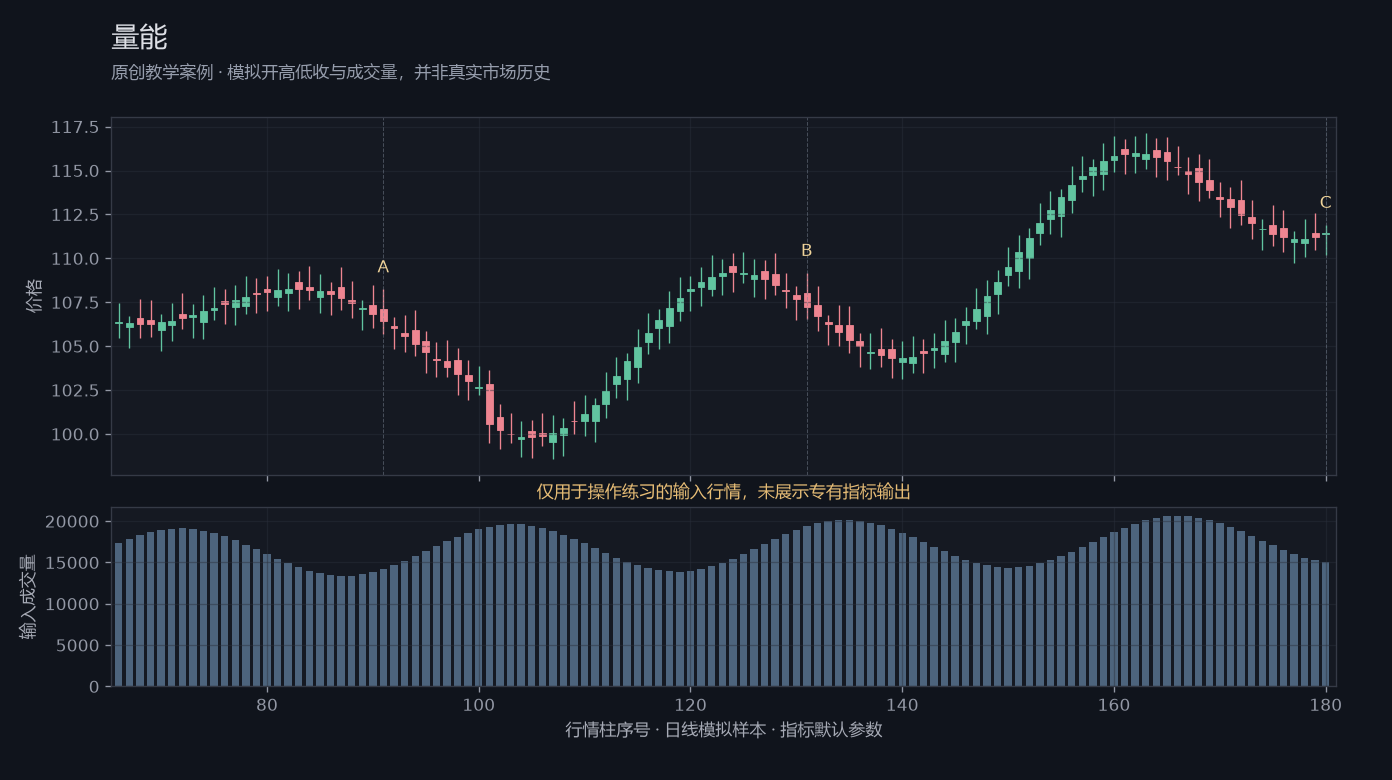This screenshot has height=780, width=1392.
Task: Click the chart title 量能
Action: [139, 38]
